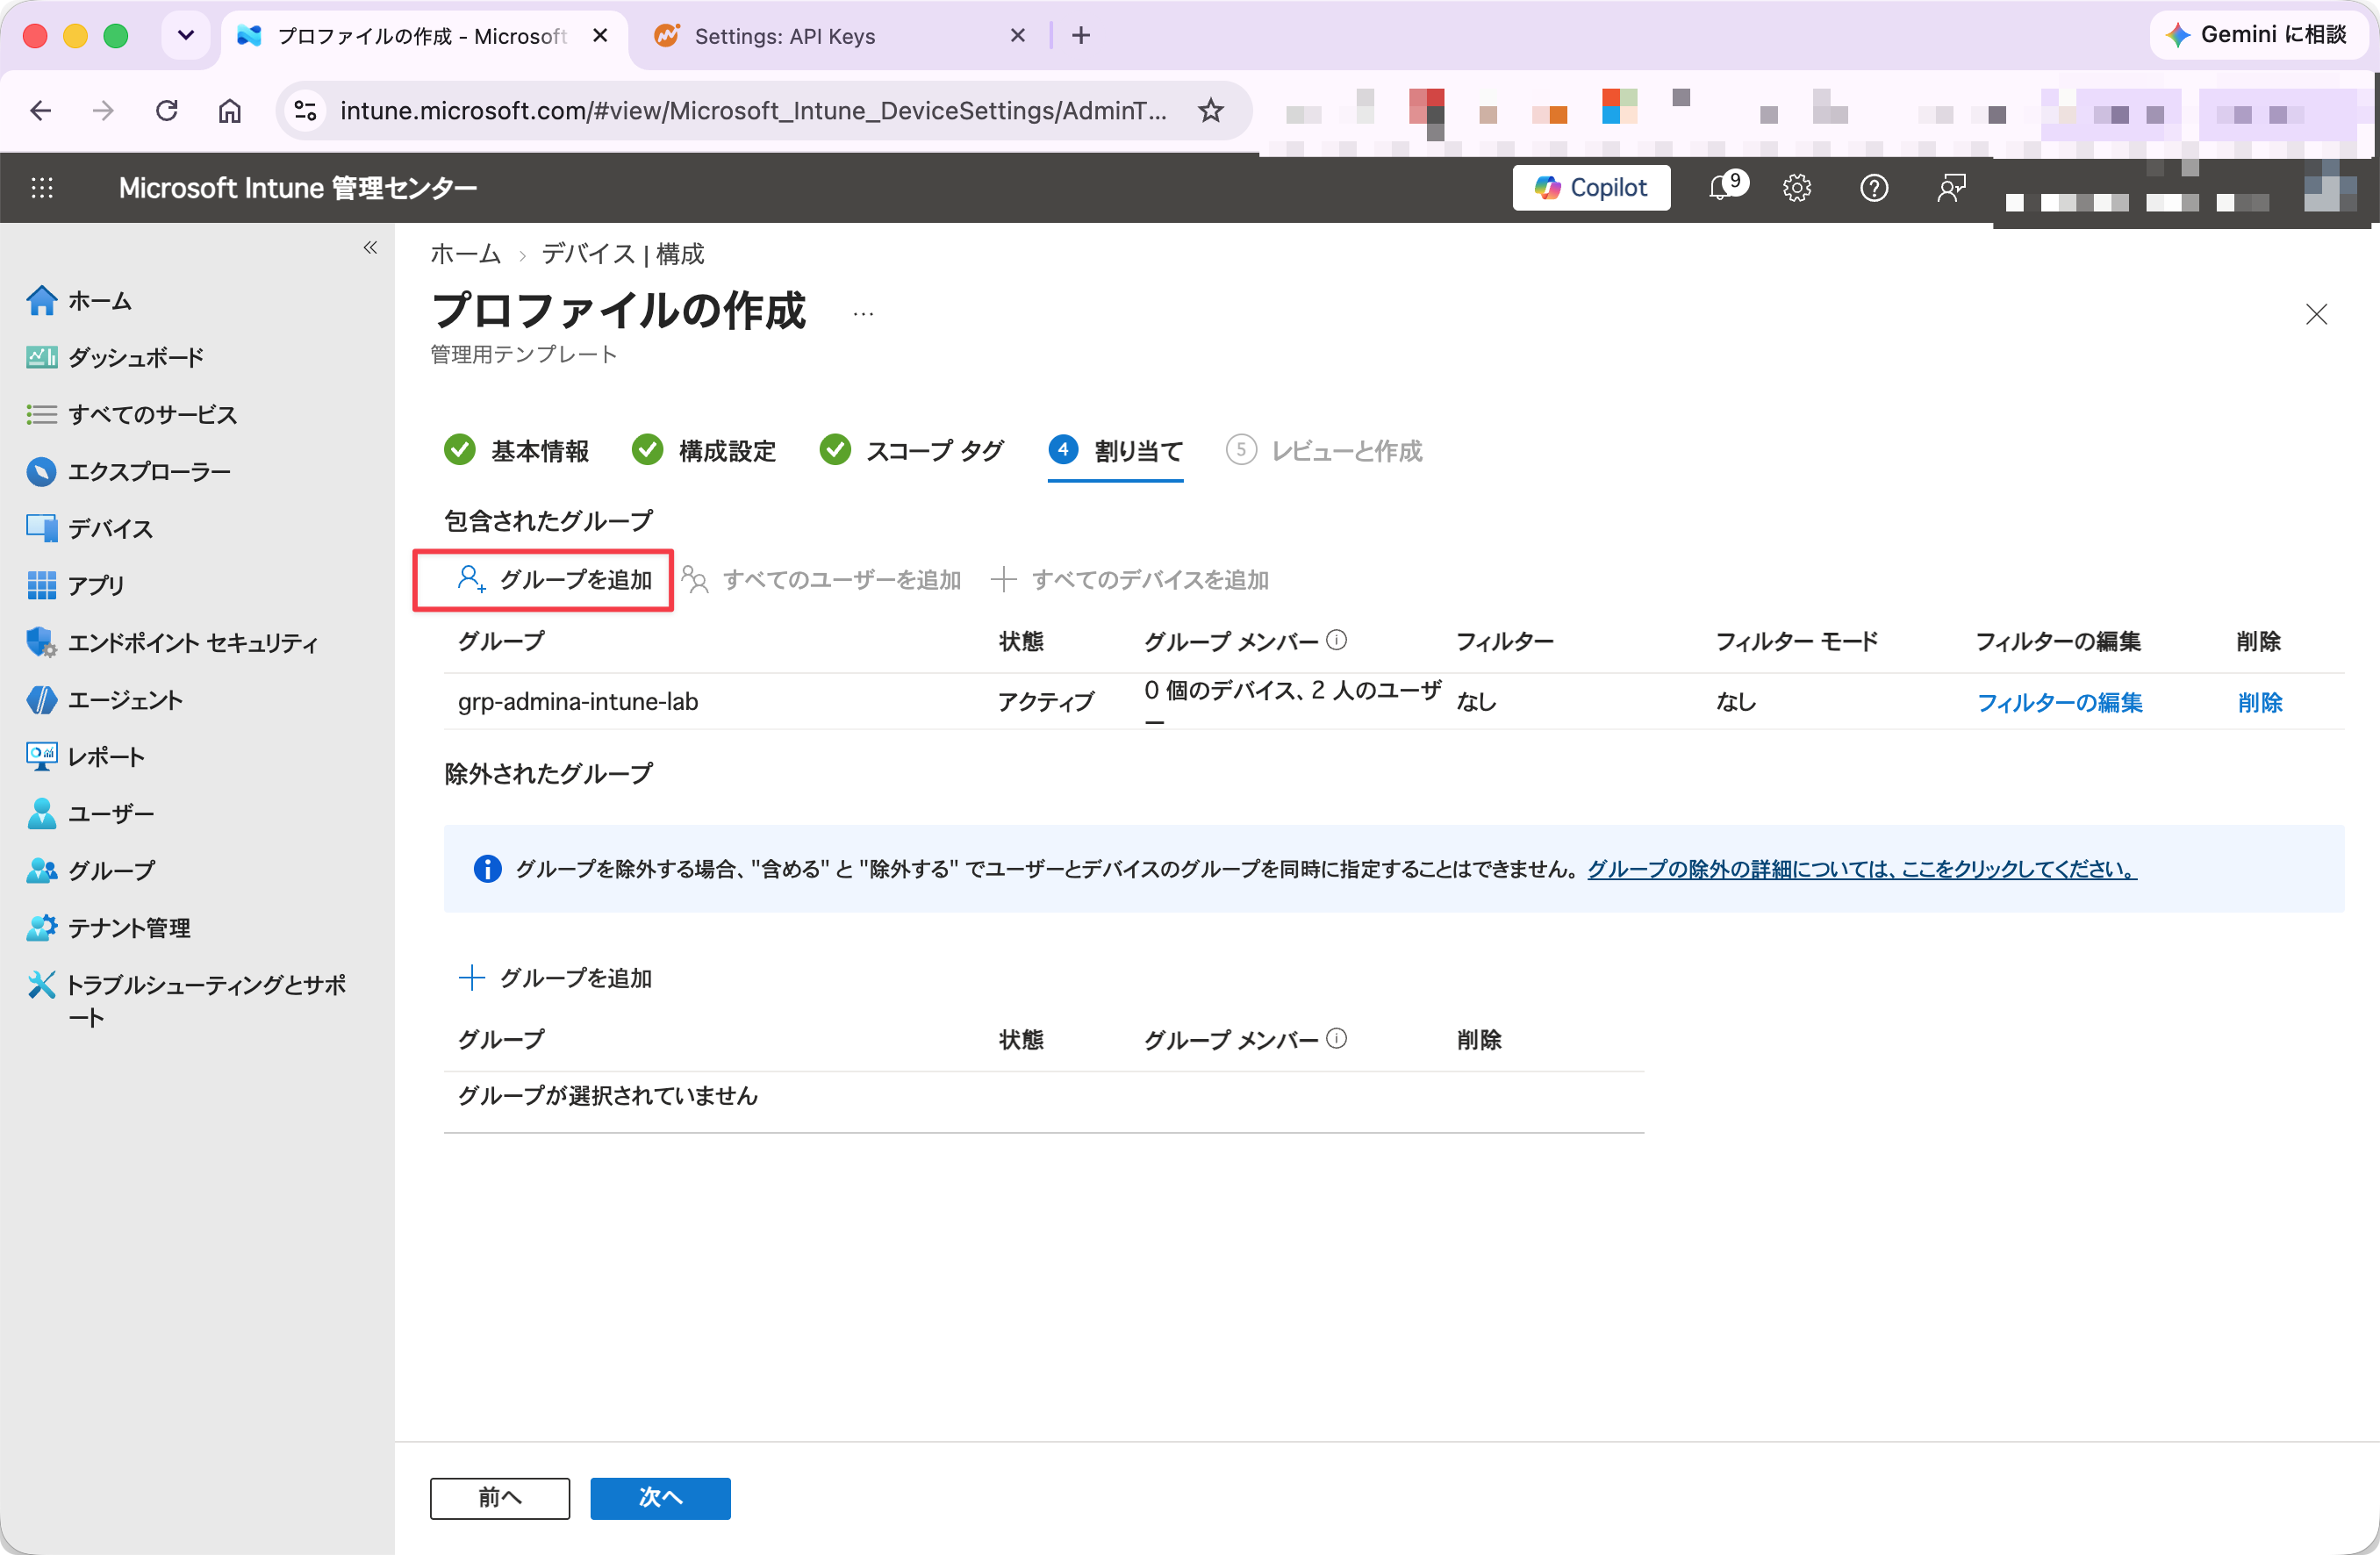This screenshot has height=1555, width=2380.
Task: Click the address bar URL
Action: point(753,110)
